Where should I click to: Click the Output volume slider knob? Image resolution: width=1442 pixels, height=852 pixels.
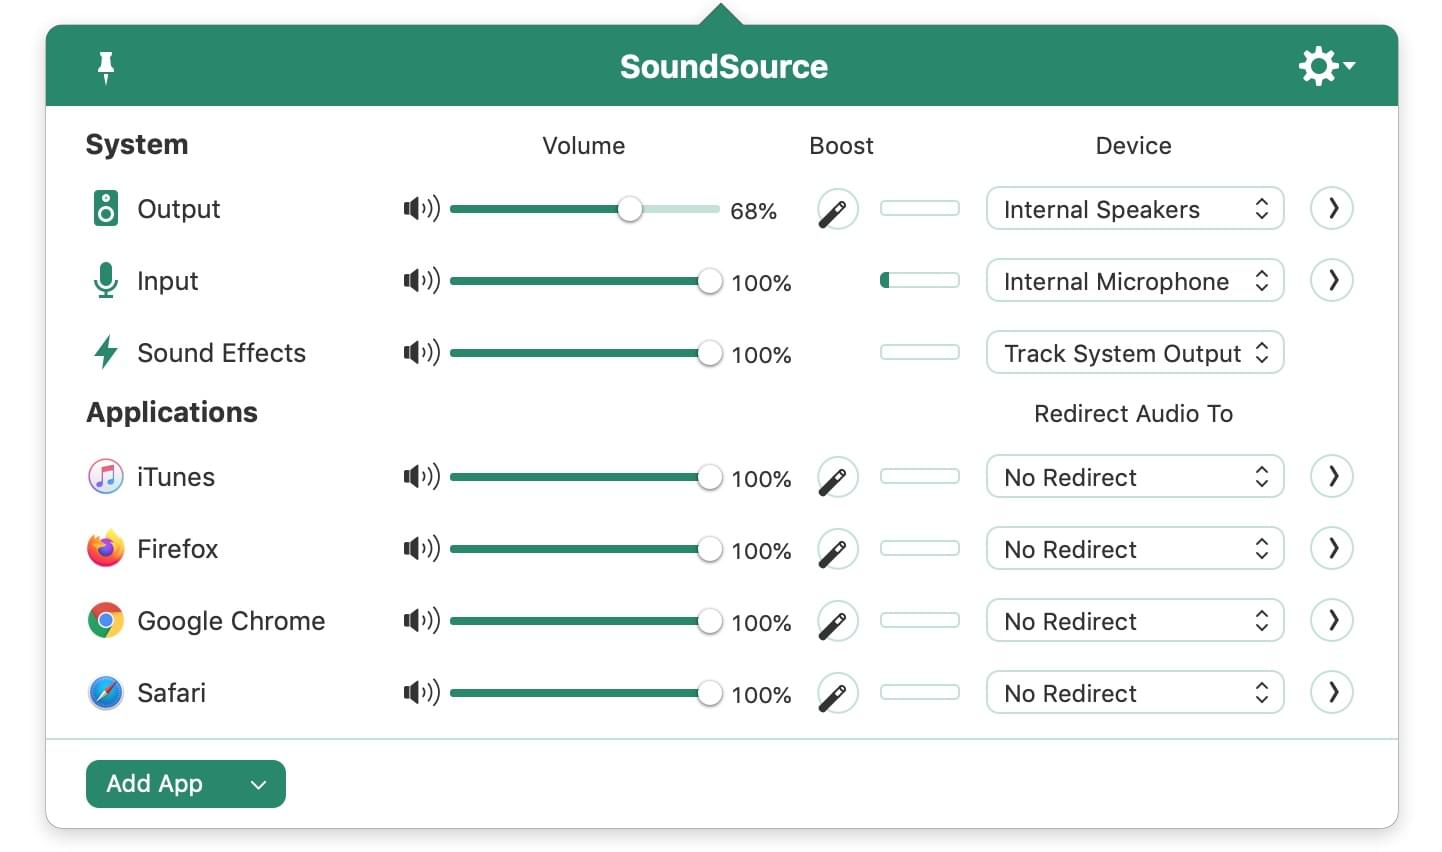coord(630,209)
